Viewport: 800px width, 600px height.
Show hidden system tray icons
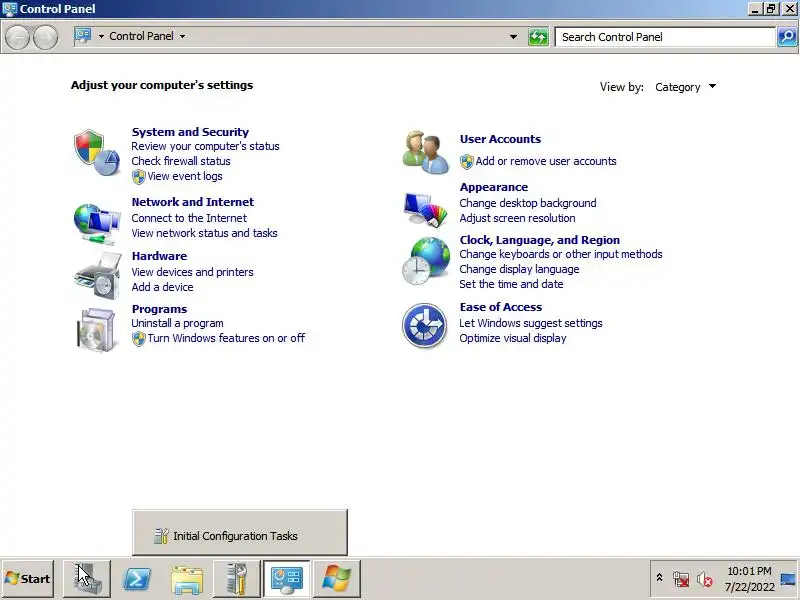659,578
